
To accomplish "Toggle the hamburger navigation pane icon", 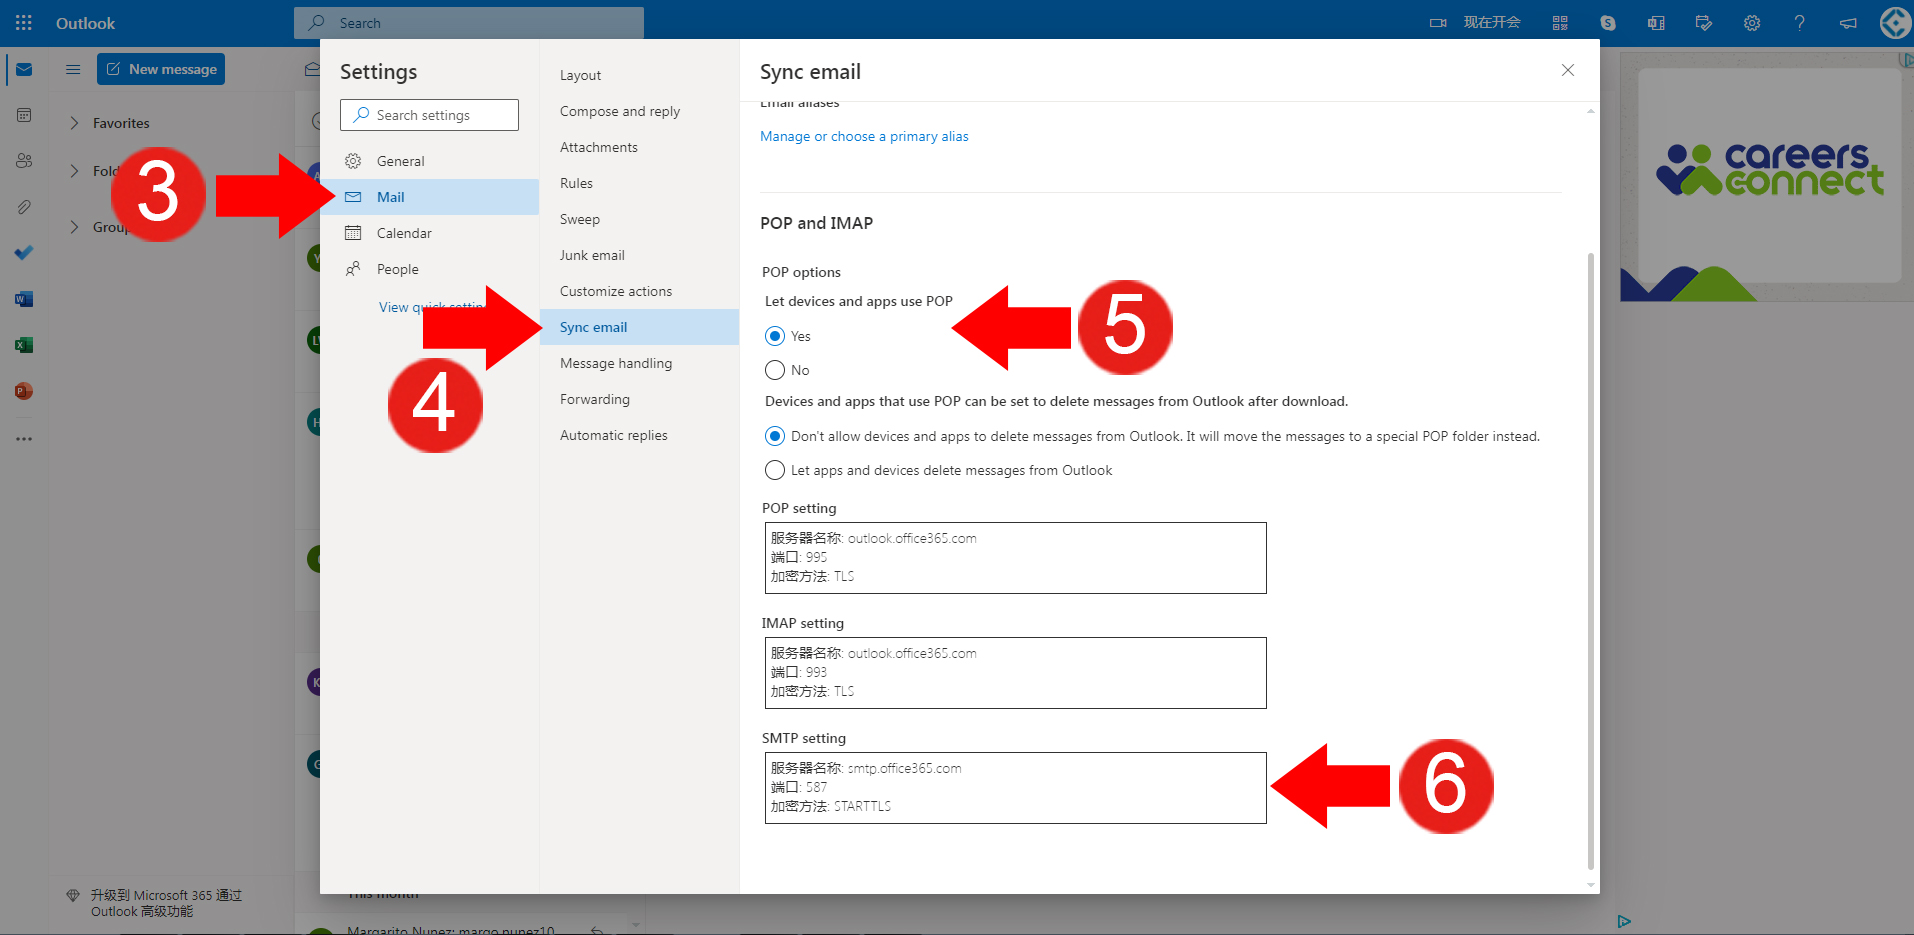I will (73, 69).
